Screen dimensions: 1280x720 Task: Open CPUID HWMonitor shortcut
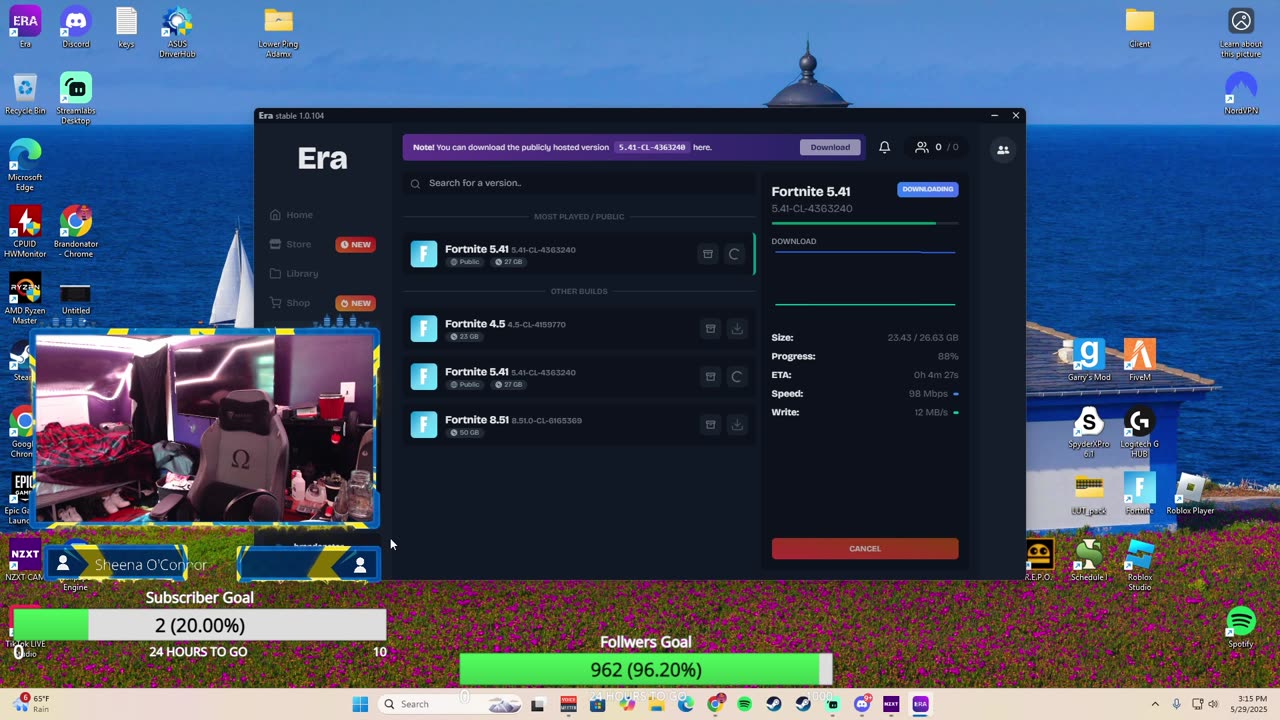tap(25, 232)
